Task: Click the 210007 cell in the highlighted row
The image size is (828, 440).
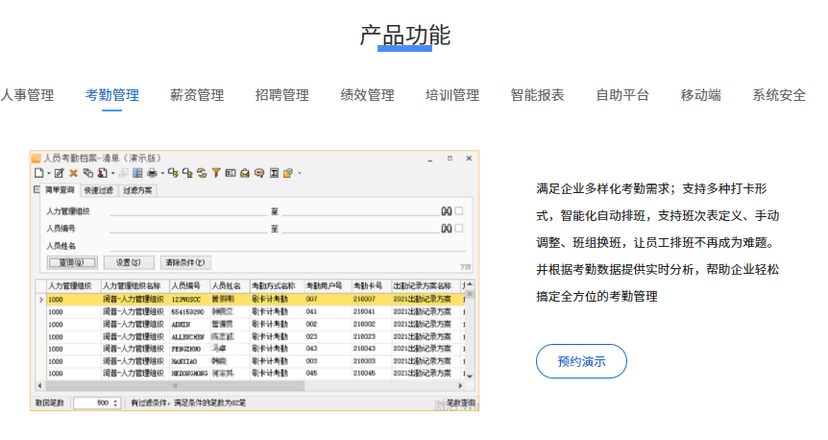Action: (371, 299)
